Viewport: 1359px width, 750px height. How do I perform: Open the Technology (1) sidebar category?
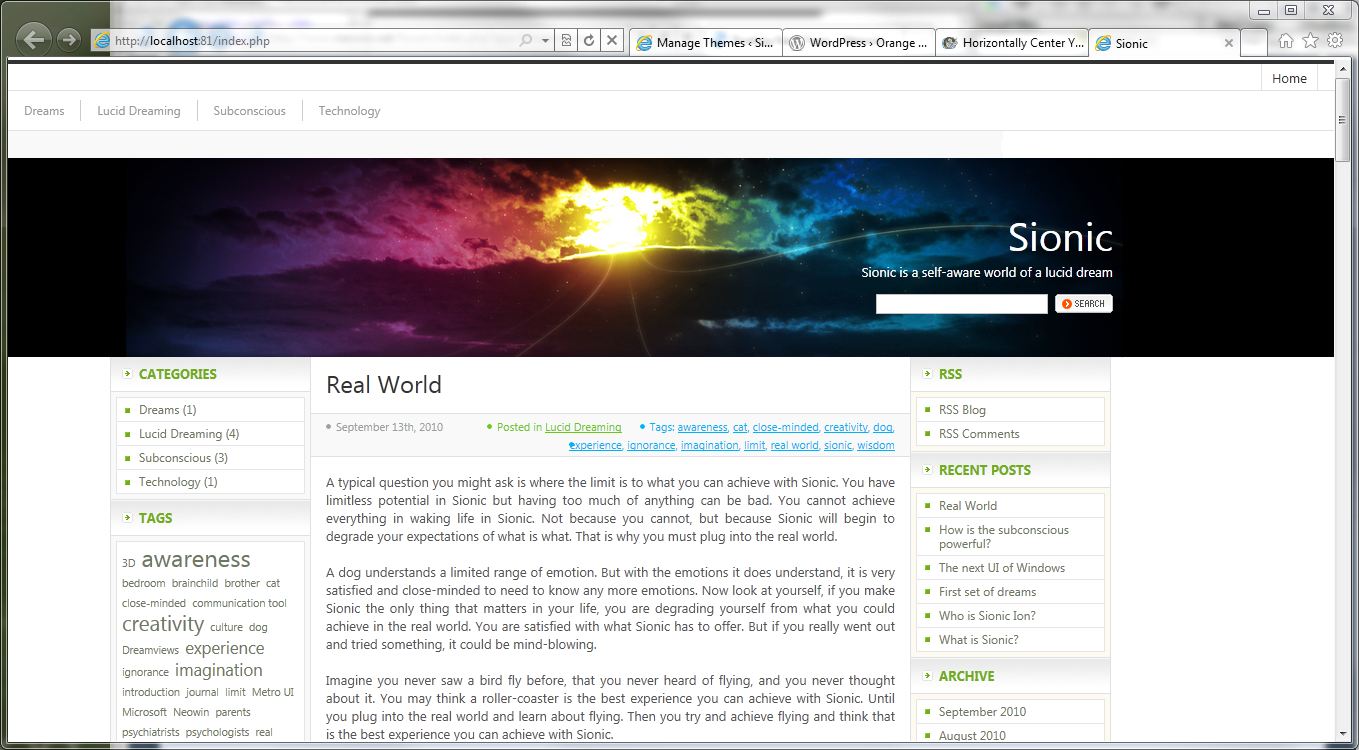178,482
